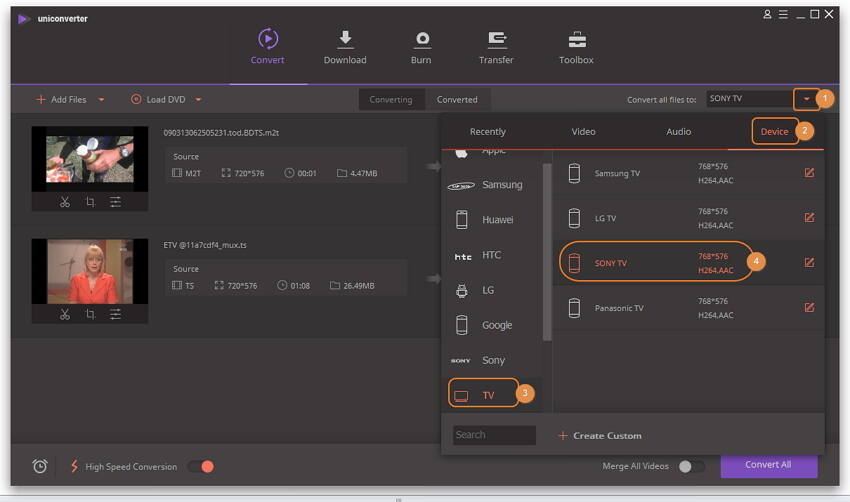
Task: Open the Download section
Action: point(345,47)
